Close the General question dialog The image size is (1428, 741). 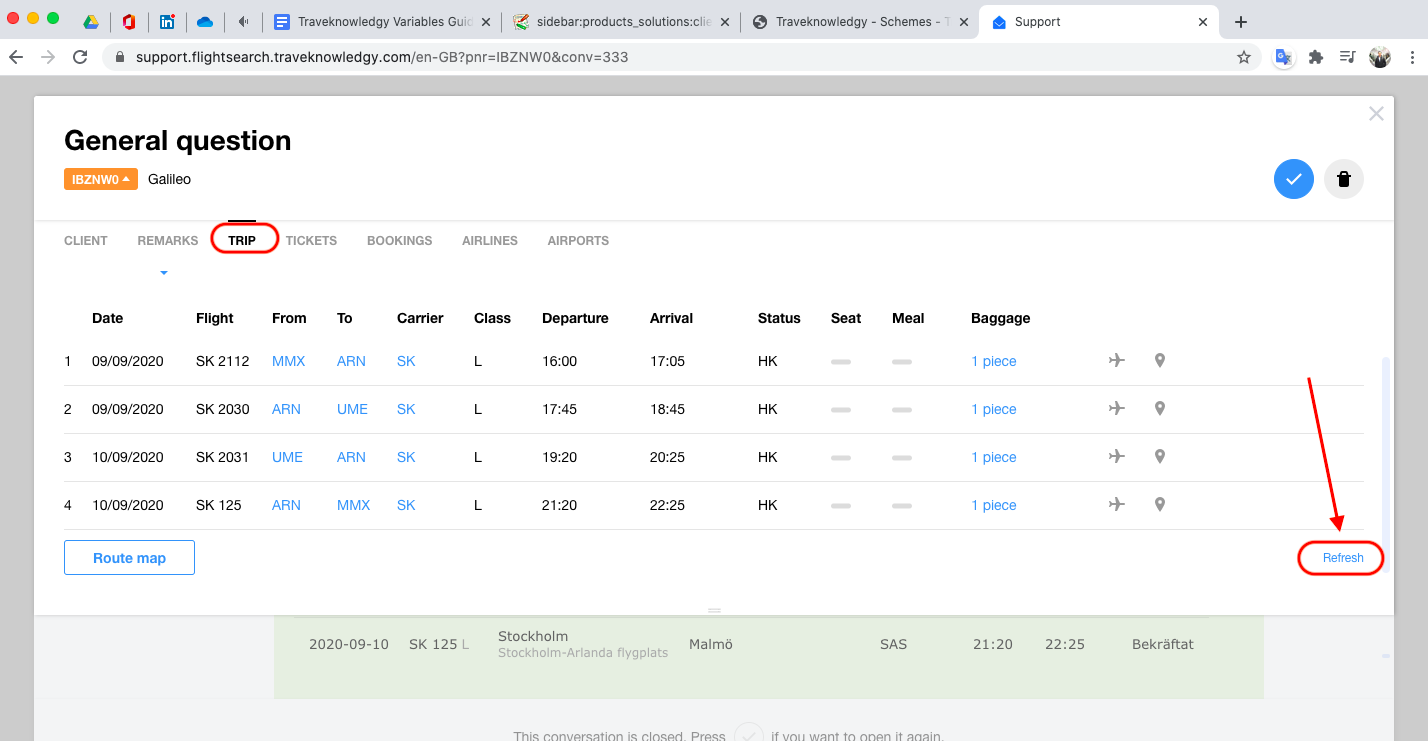(x=1376, y=114)
